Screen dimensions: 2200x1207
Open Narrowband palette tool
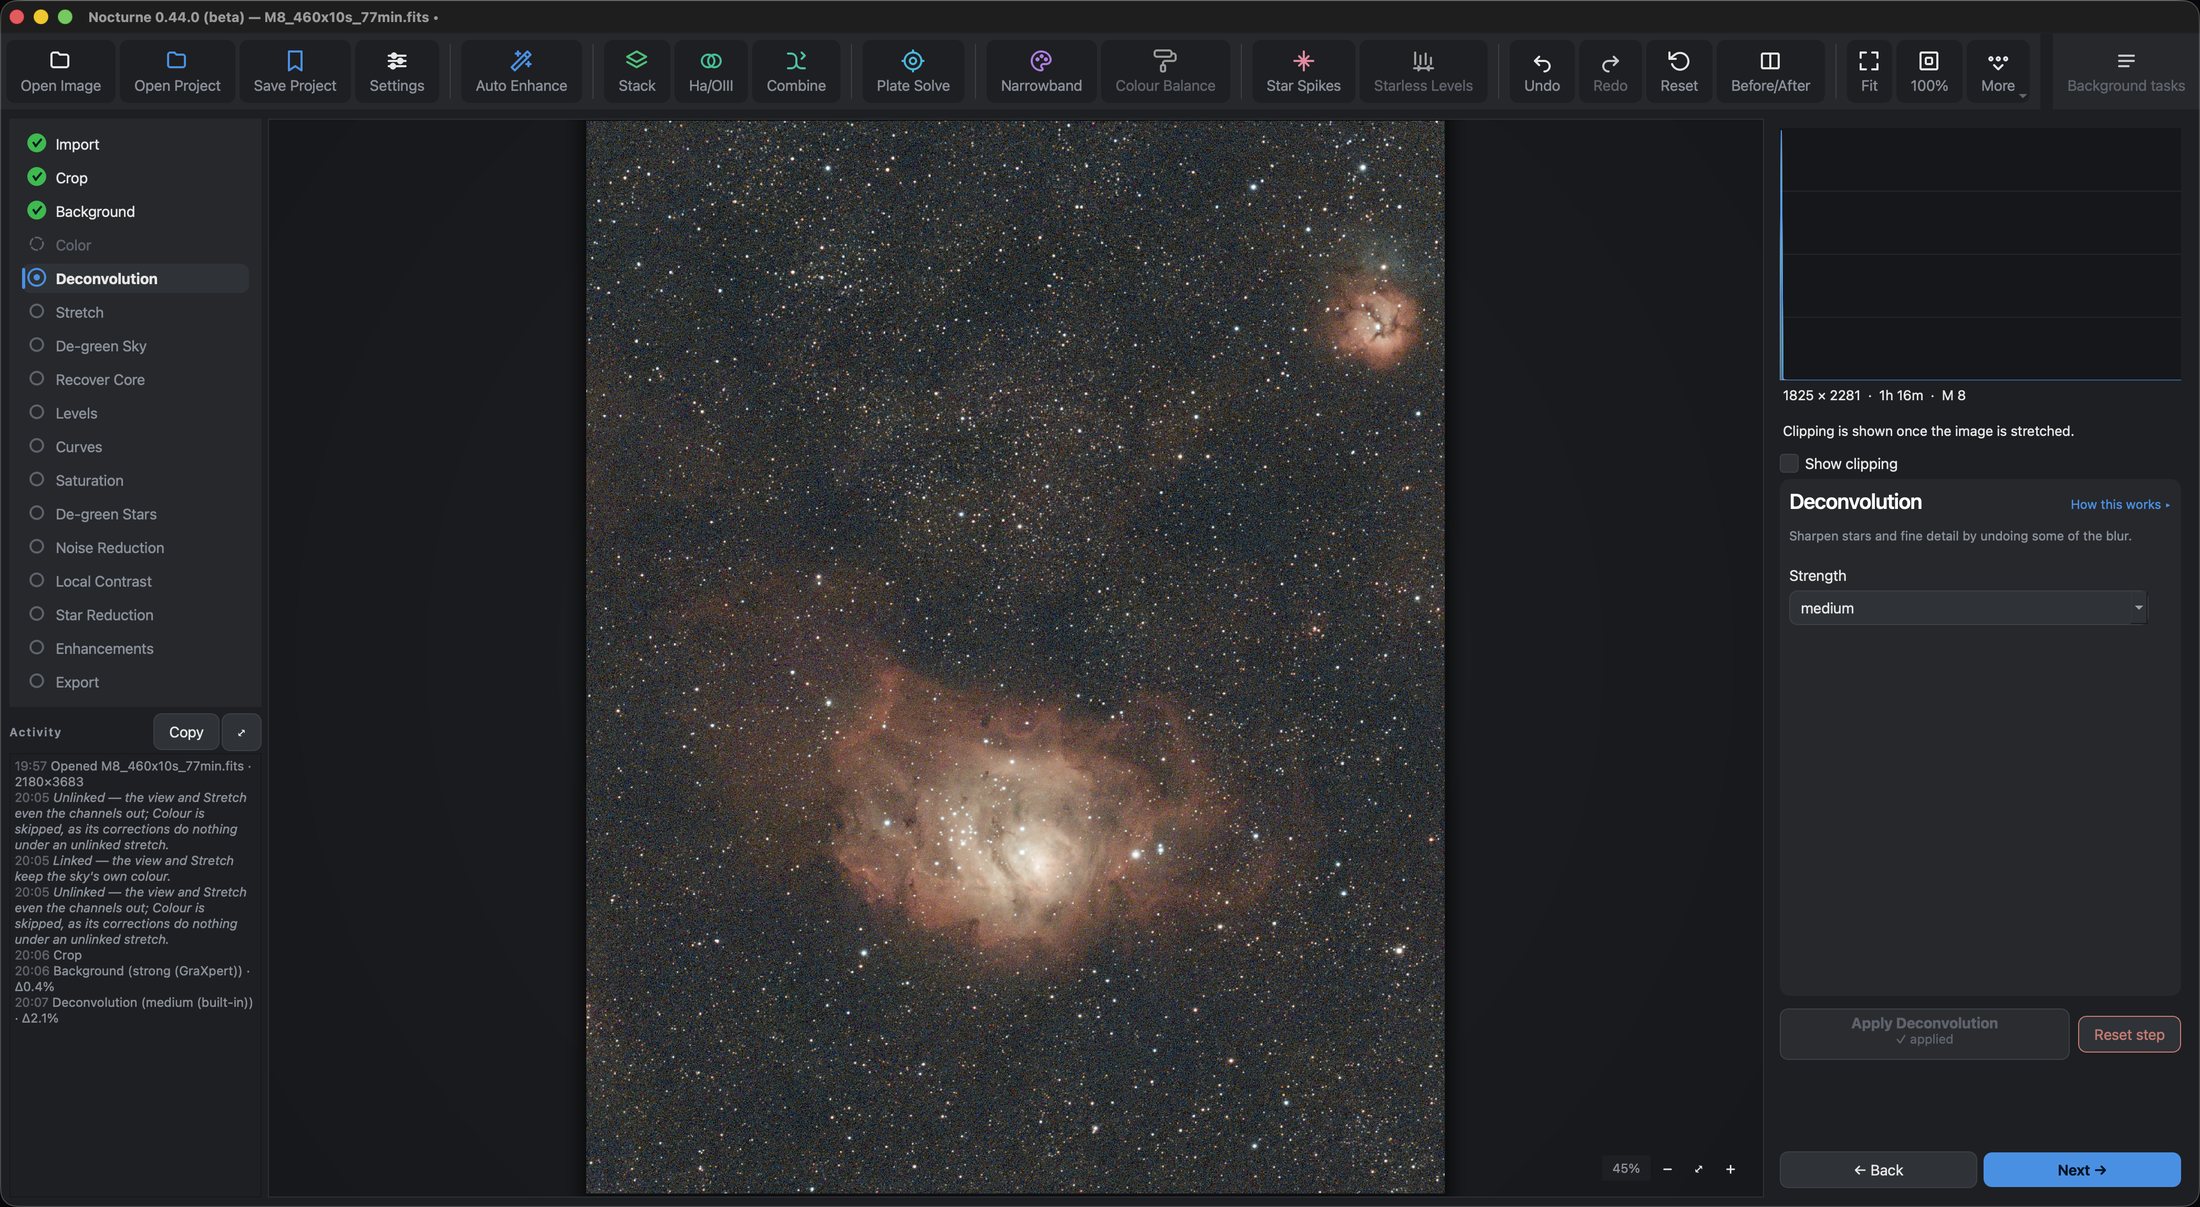[x=1041, y=71]
